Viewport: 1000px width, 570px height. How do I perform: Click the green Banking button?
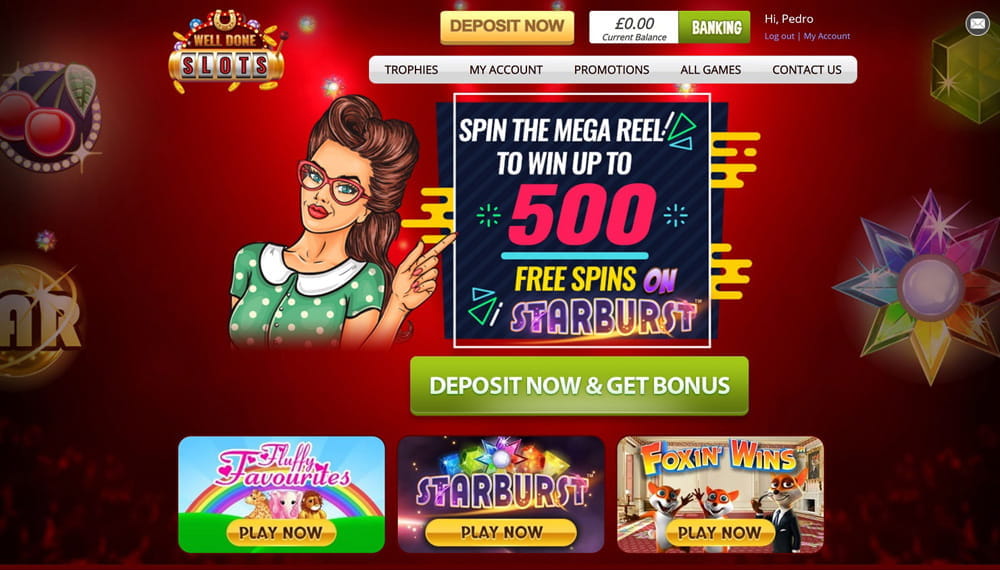coord(715,27)
